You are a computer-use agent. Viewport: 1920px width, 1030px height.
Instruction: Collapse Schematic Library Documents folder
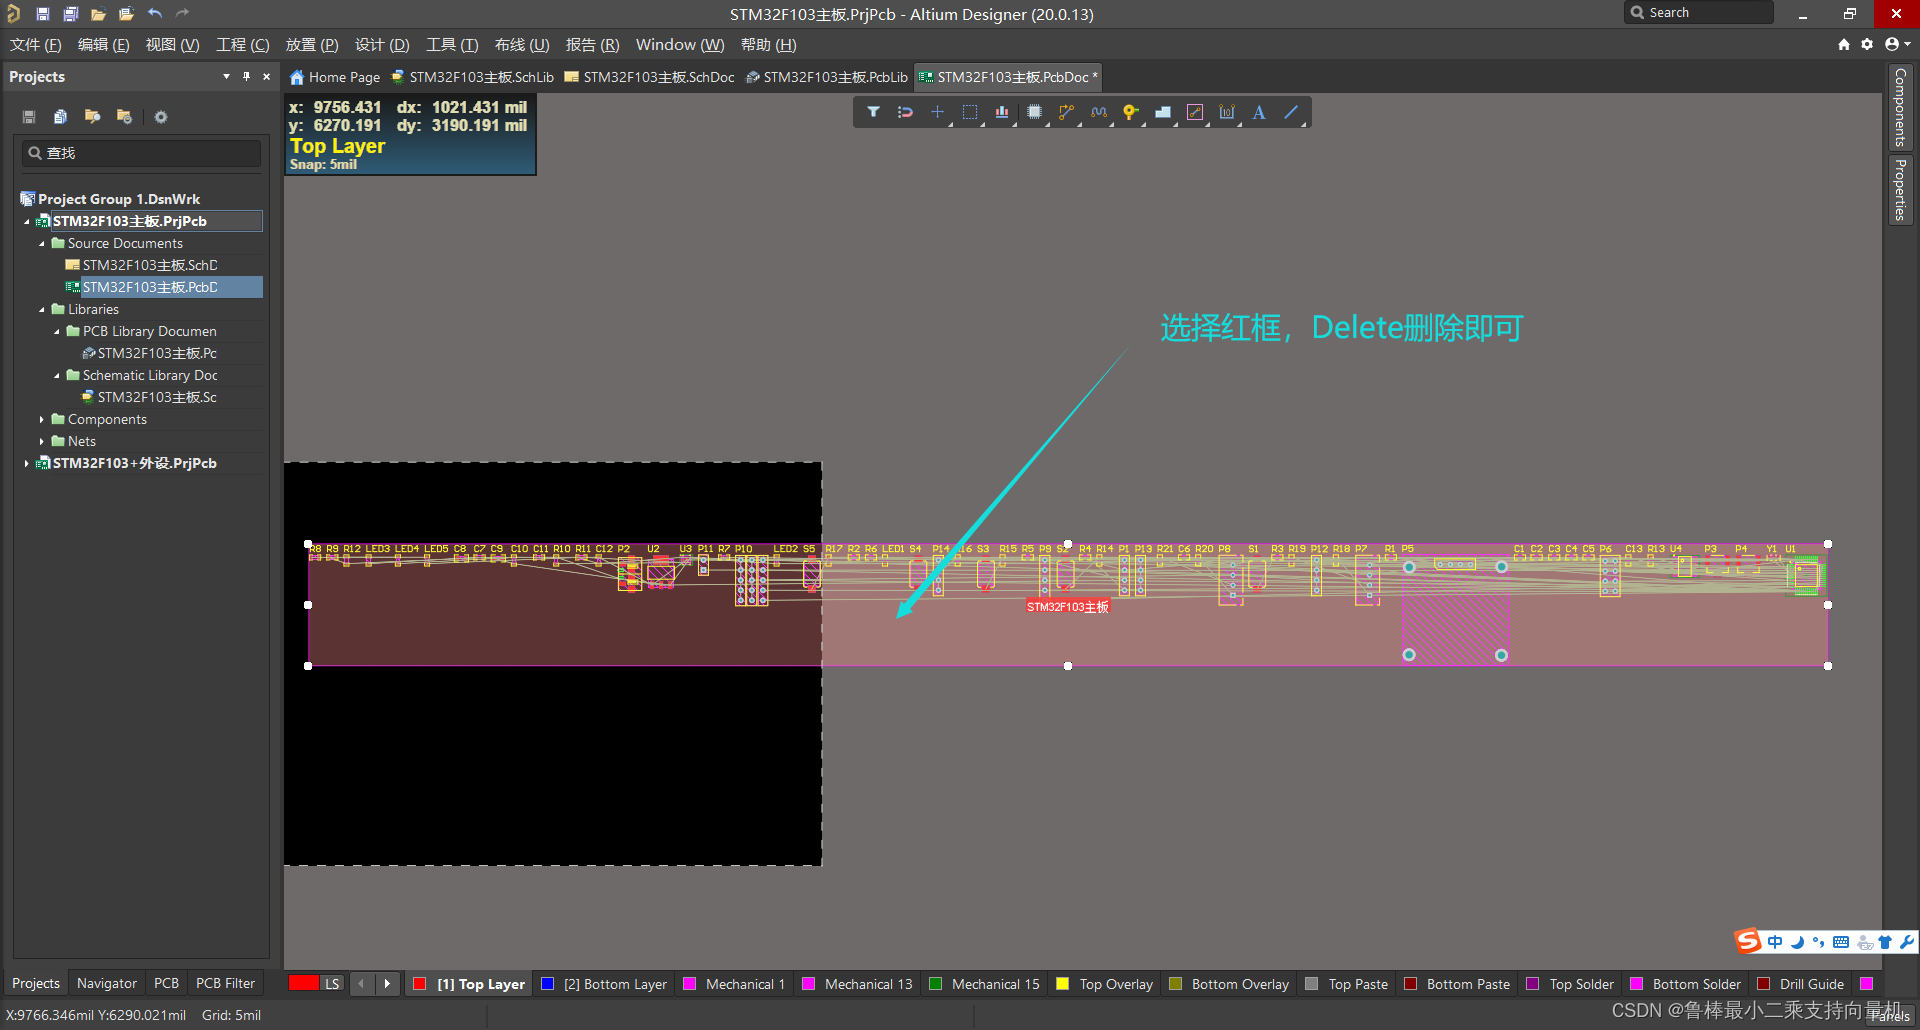tap(56, 375)
